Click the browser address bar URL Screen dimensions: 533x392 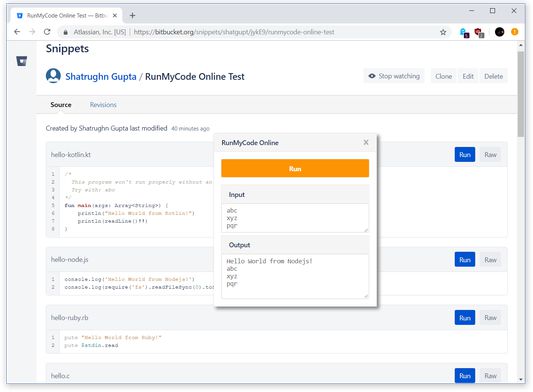[234, 32]
